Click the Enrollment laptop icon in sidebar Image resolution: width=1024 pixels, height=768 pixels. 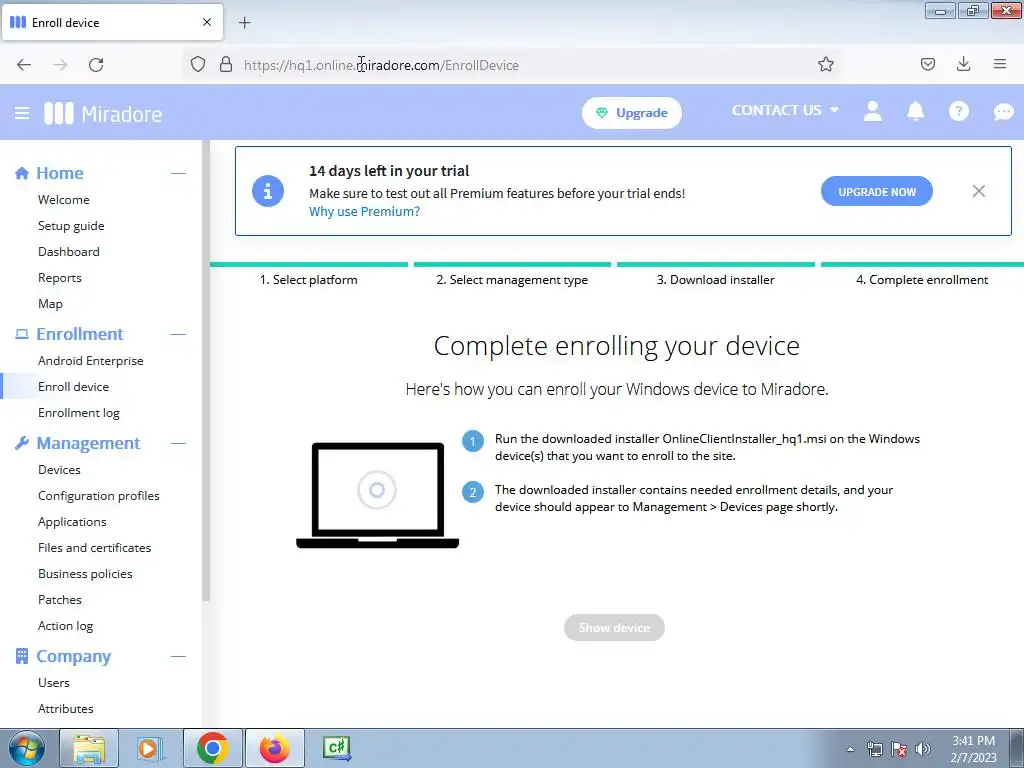[x=22, y=334]
